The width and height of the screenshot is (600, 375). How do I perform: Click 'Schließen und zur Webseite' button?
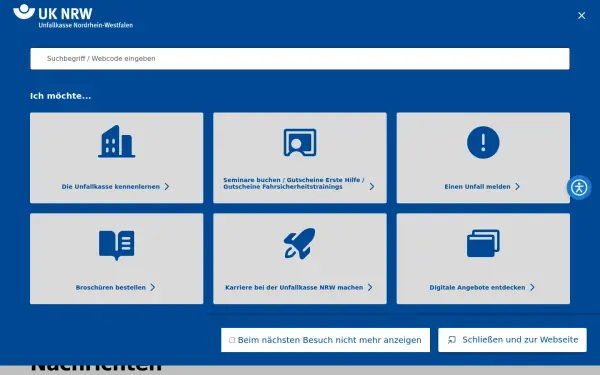(512, 340)
